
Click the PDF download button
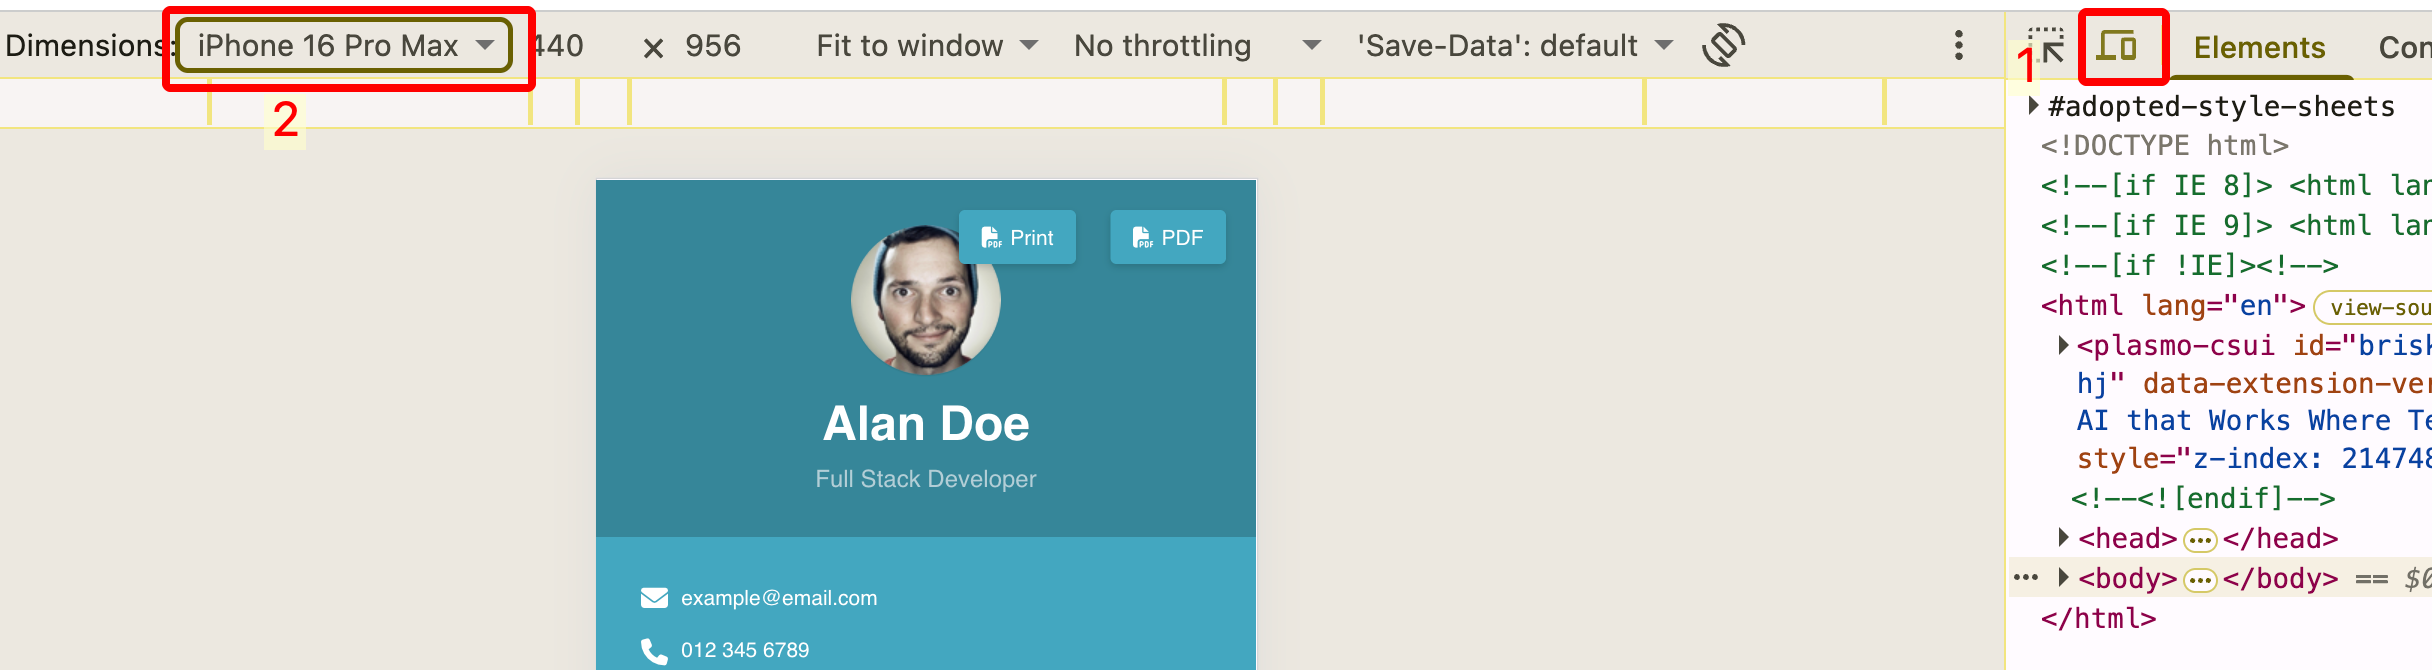(1167, 237)
